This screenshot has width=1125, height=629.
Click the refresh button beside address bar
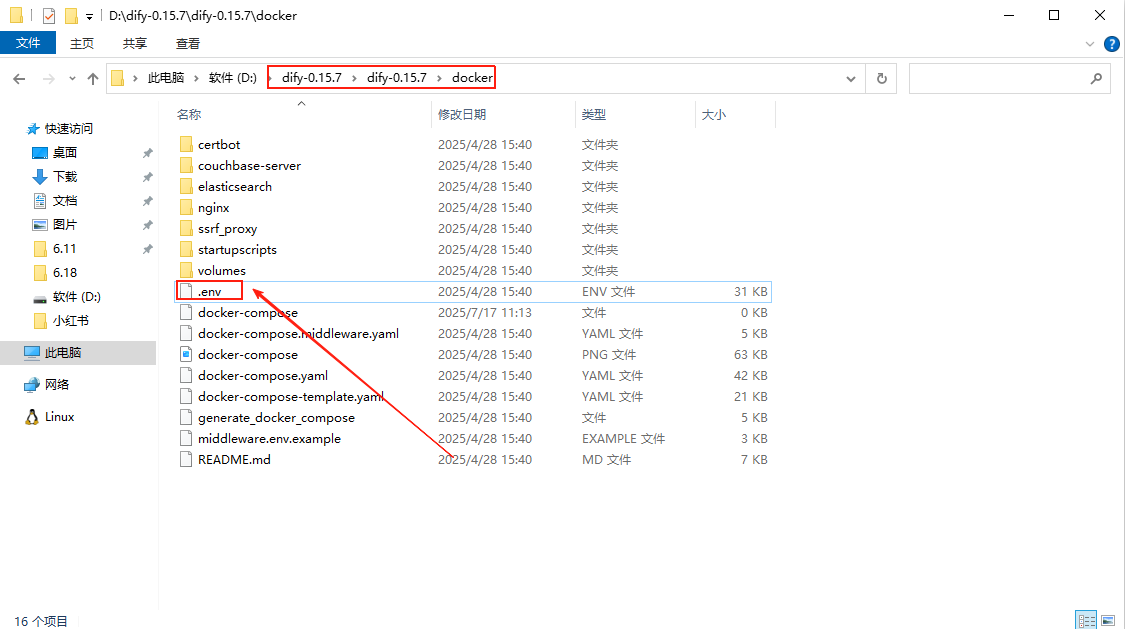881,78
